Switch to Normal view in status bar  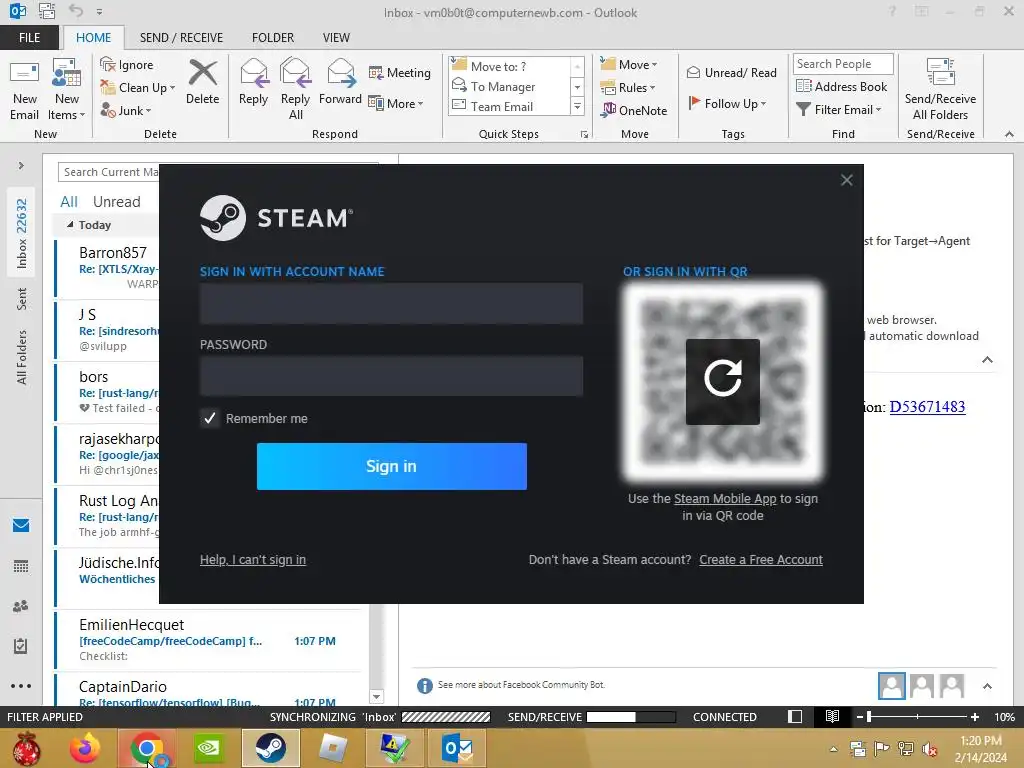click(x=795, y=716)
